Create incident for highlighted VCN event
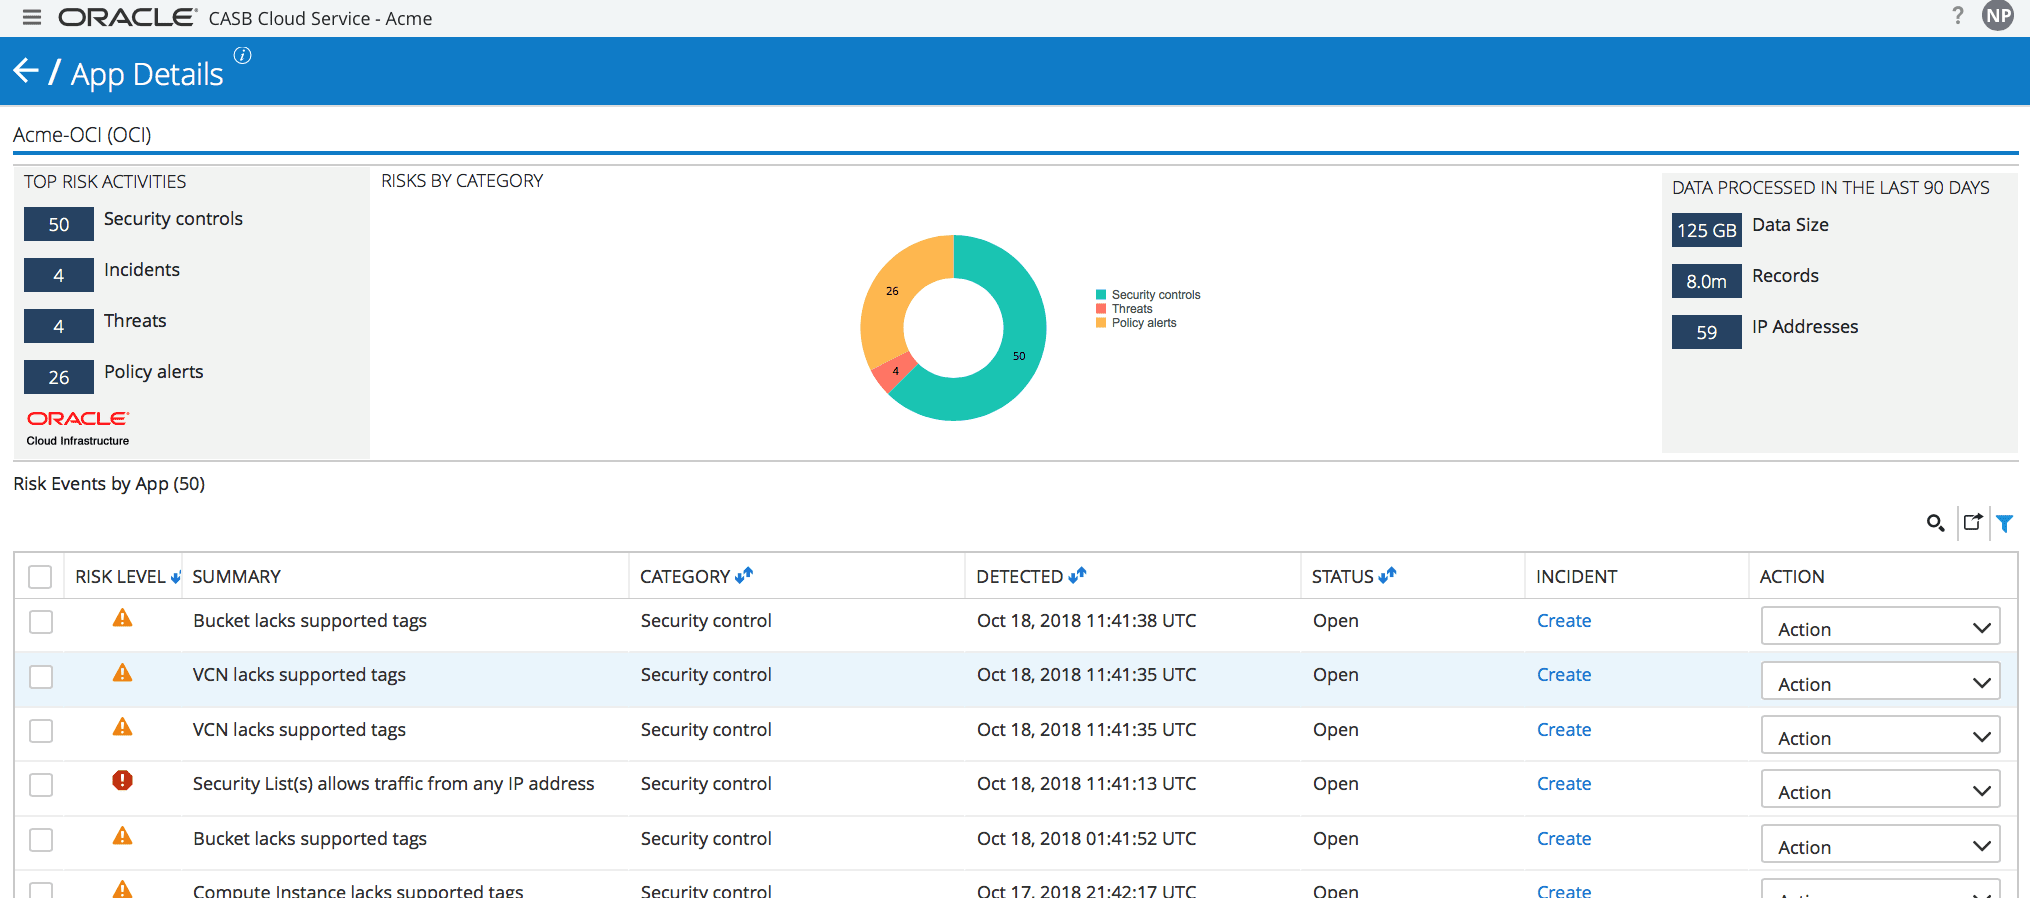Screen dimensions: 2030x898 (1564, 675)
